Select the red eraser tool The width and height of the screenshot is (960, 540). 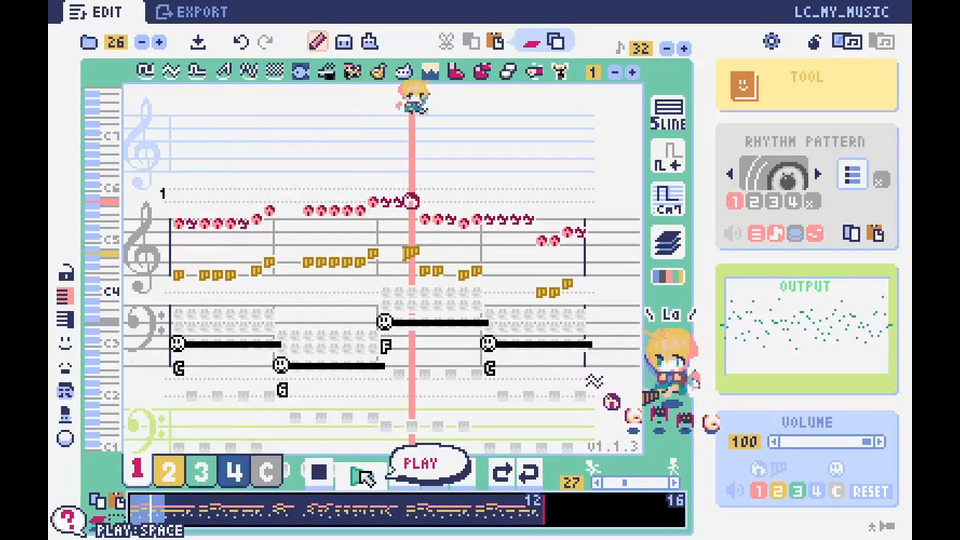point(531,42)
